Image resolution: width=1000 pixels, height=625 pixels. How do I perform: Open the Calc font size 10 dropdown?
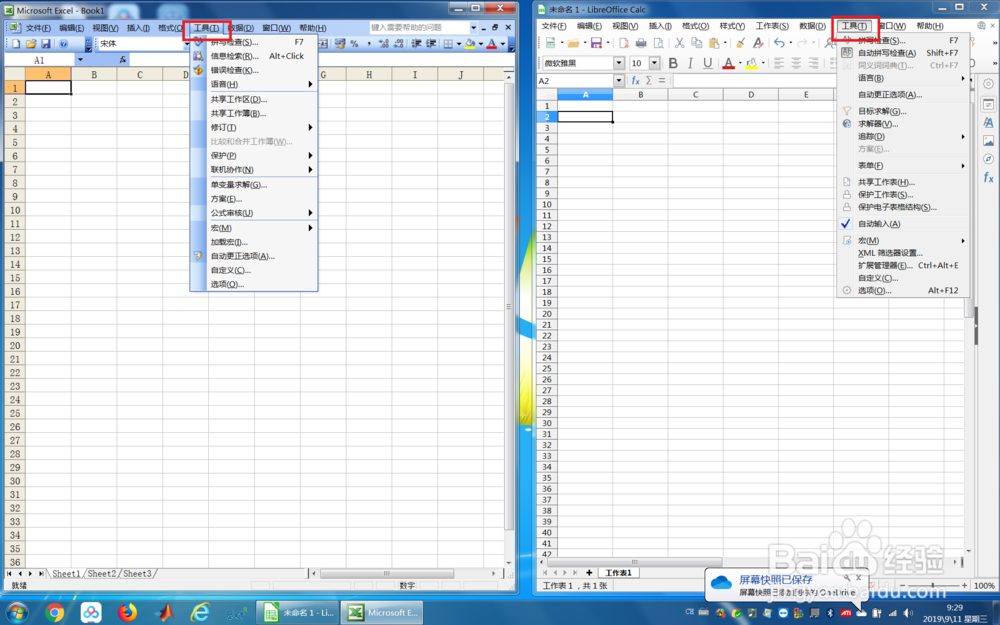tap(654, 63)
